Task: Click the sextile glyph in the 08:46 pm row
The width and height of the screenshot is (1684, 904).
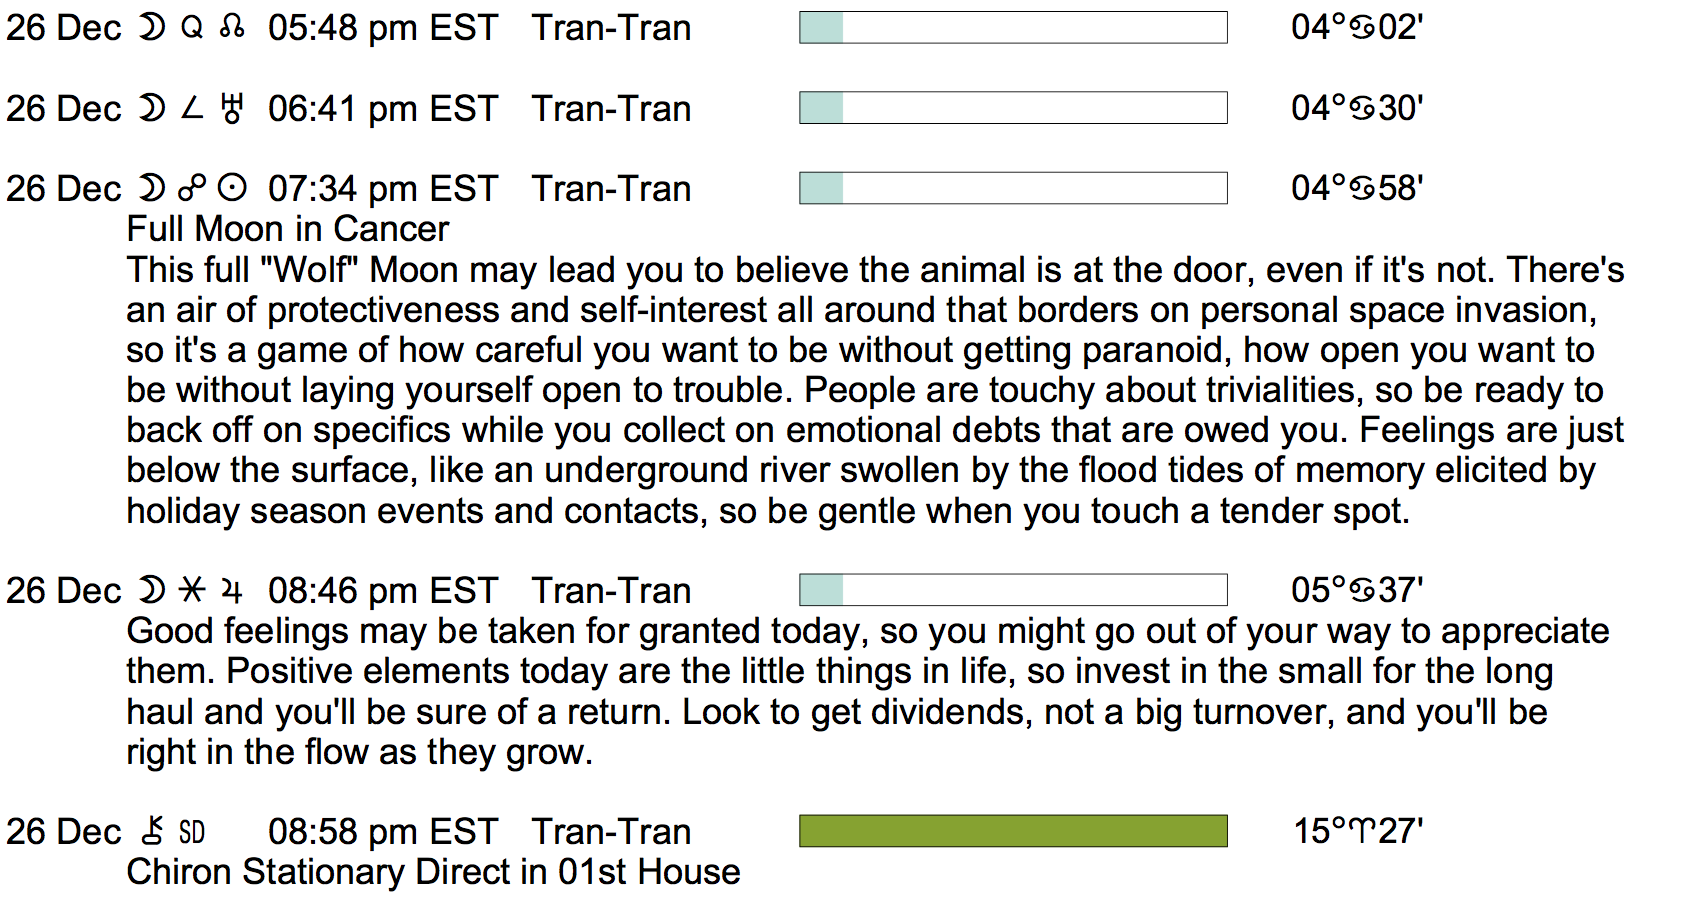Action: [192, 590]
